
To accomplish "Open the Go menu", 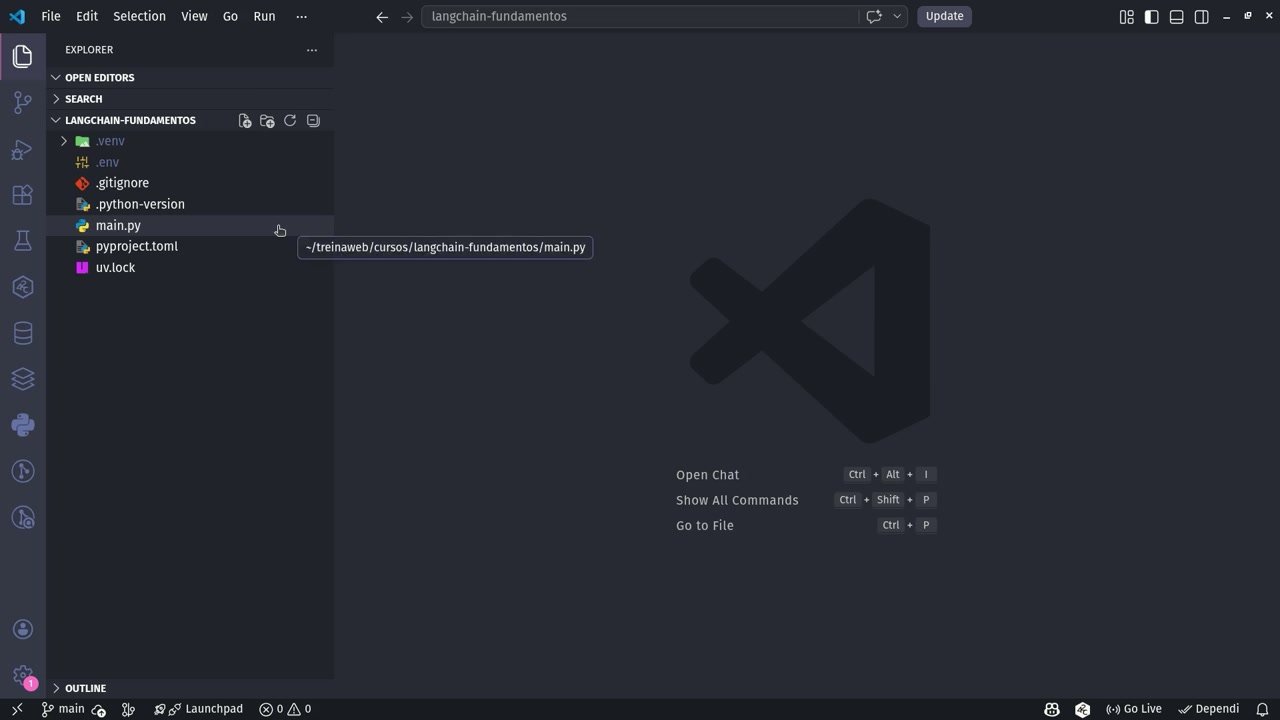I will click(230, 16).
